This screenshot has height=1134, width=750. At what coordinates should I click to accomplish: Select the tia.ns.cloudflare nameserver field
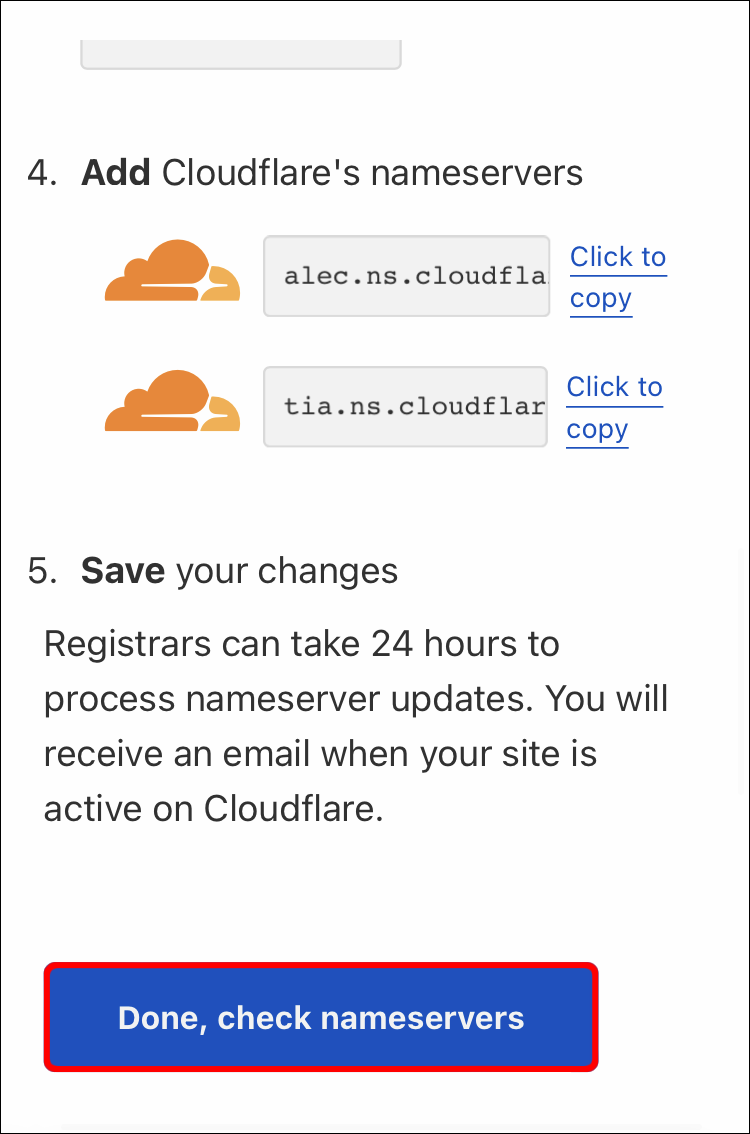(x=405, y=406)
